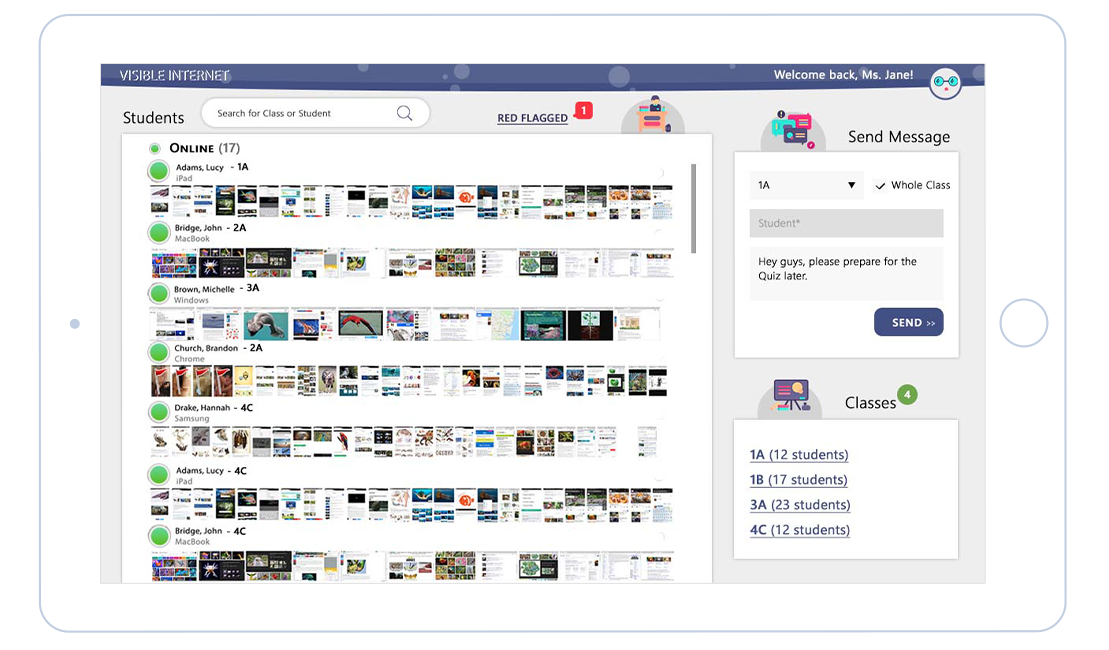Toggle the green Online group indicator

click(155, 149)
